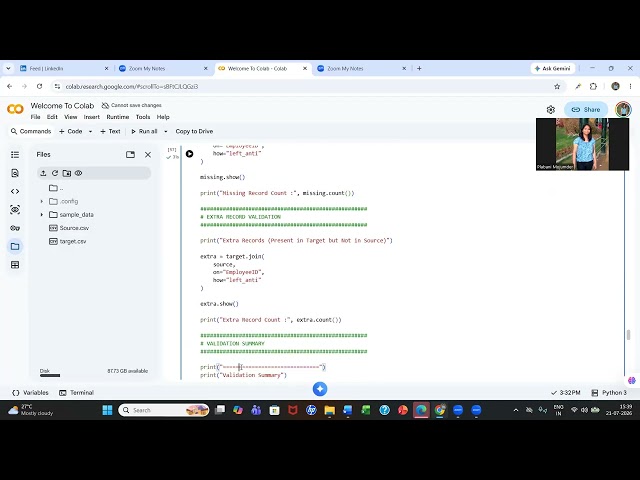Select the Files folder icon in sidebar

point(15,247)
